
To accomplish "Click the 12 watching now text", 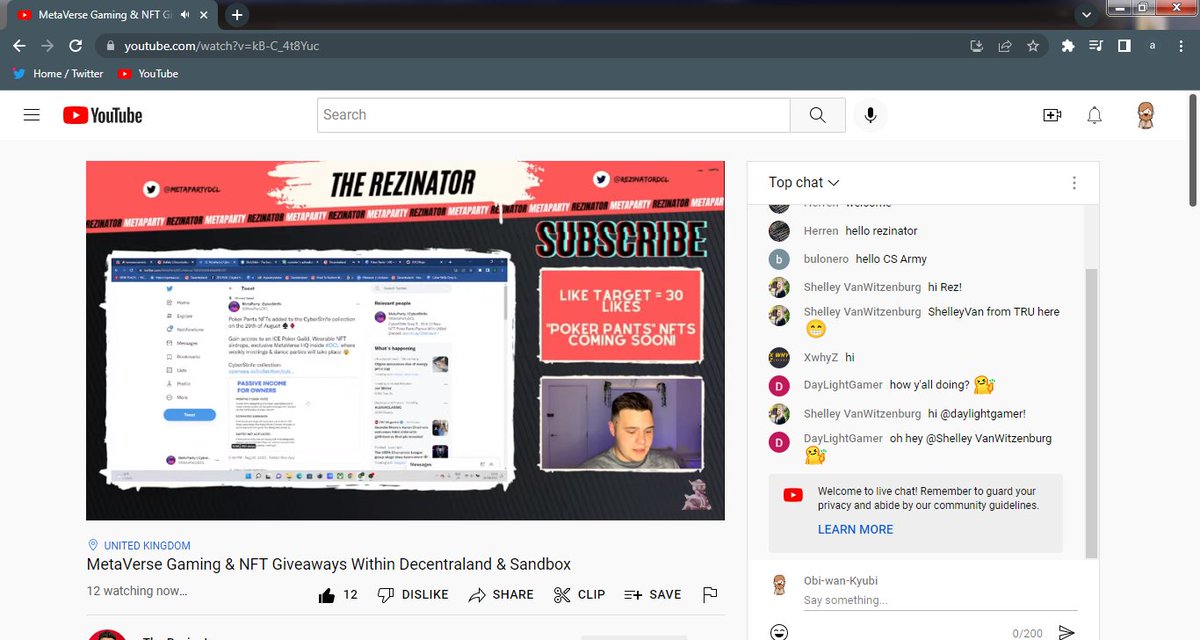I will pyautogui.click(x=137, y=591).
